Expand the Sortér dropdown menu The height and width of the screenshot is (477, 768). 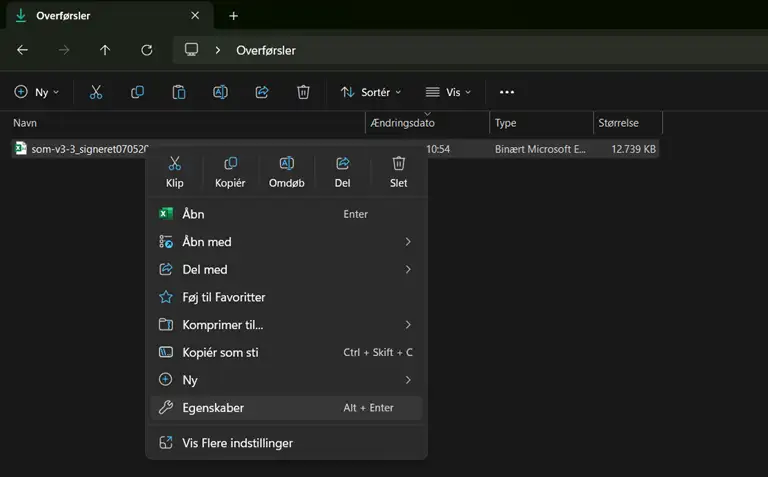click(370, 92)
